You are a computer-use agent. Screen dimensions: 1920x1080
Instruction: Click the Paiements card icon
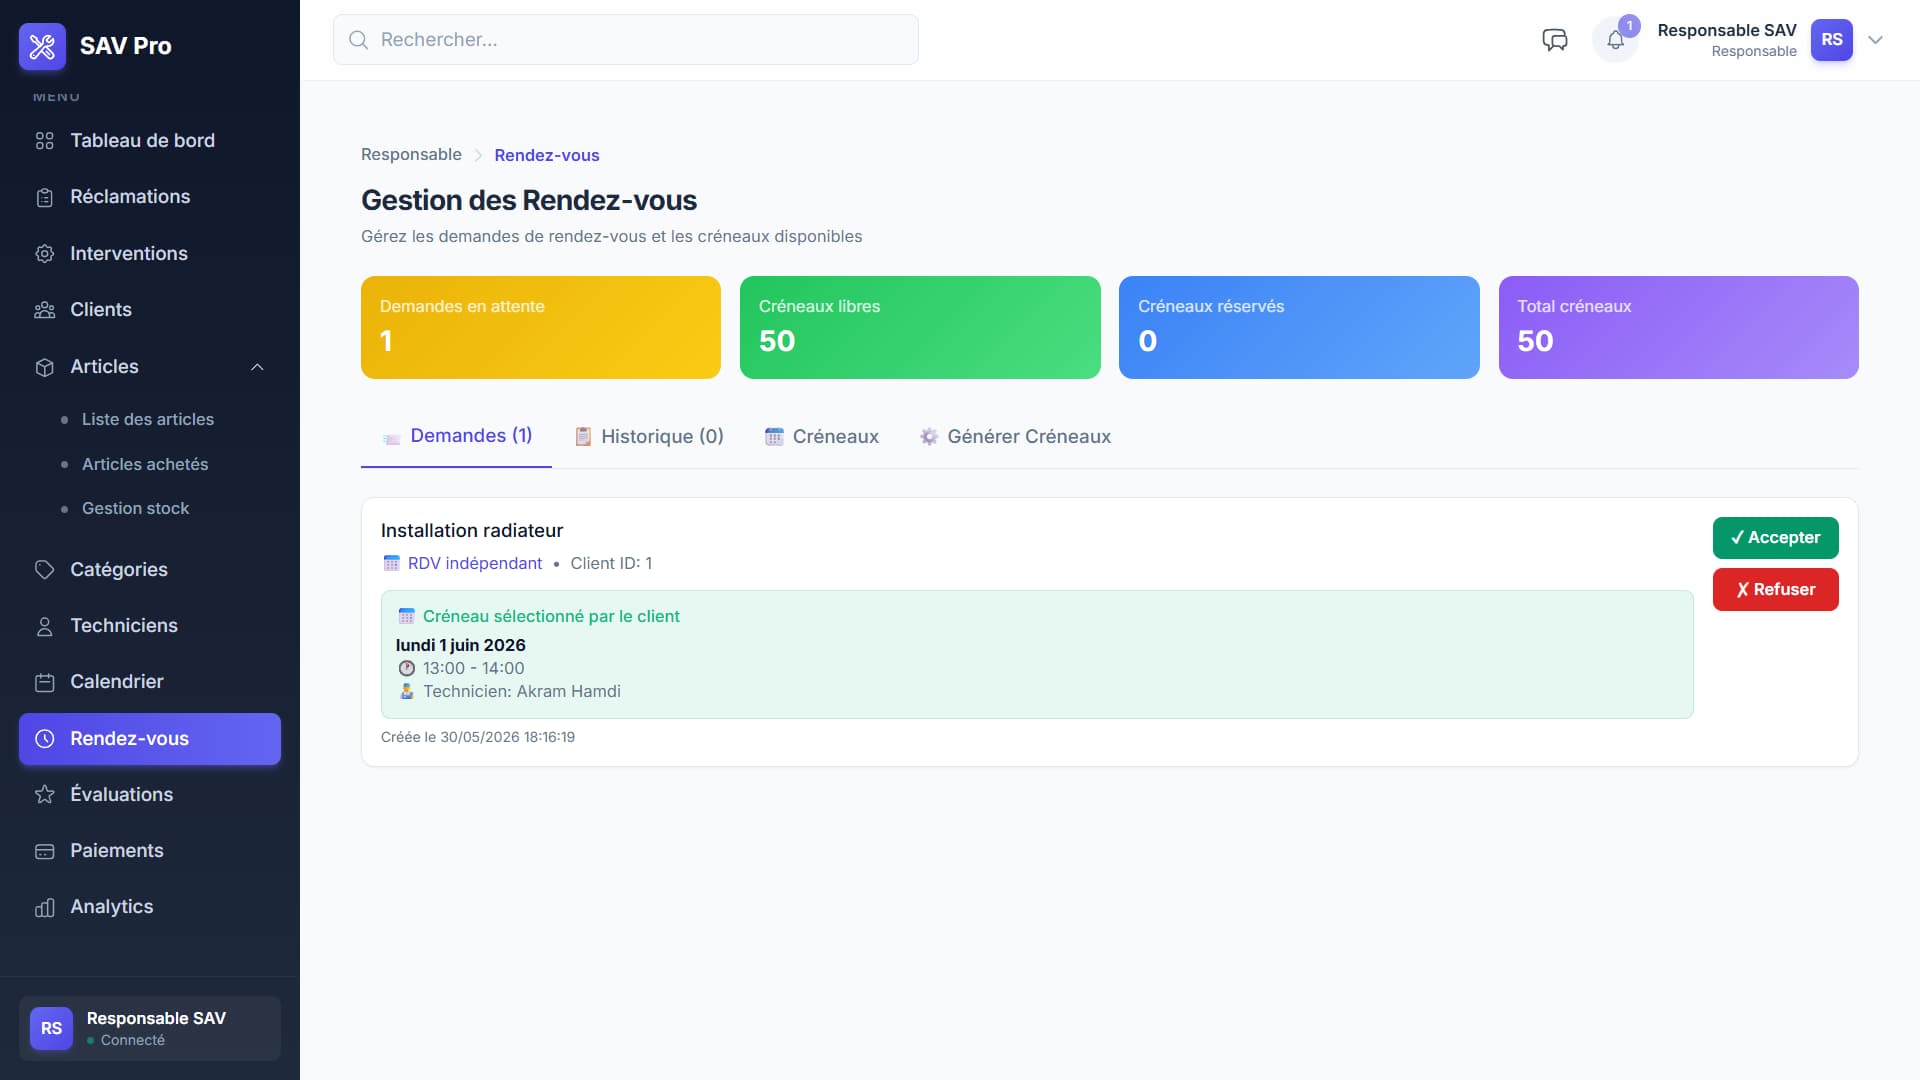44,852
